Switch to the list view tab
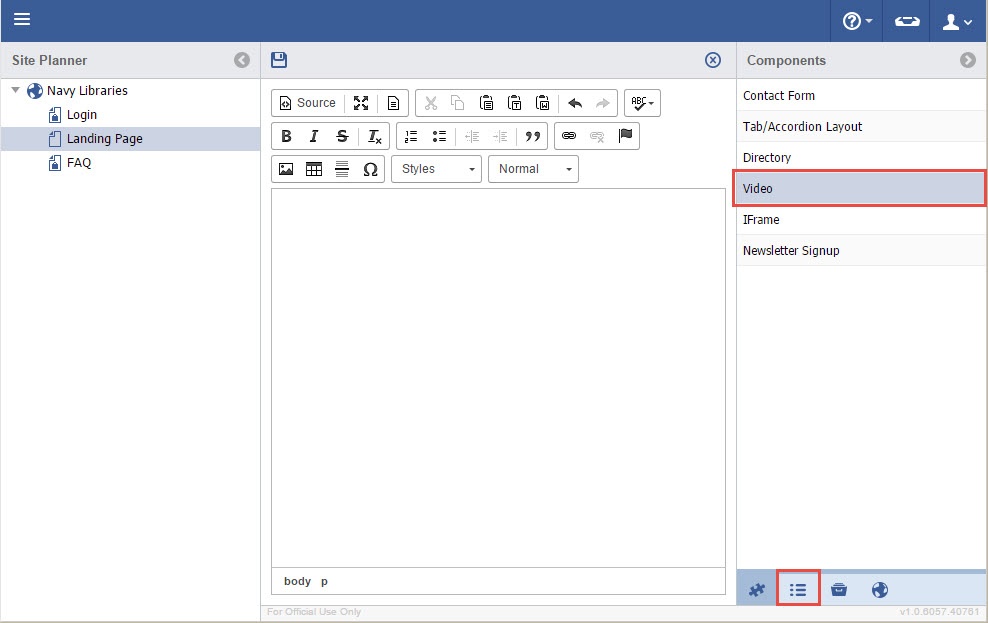This screenshot has width=988, height=623. point(797,589)
